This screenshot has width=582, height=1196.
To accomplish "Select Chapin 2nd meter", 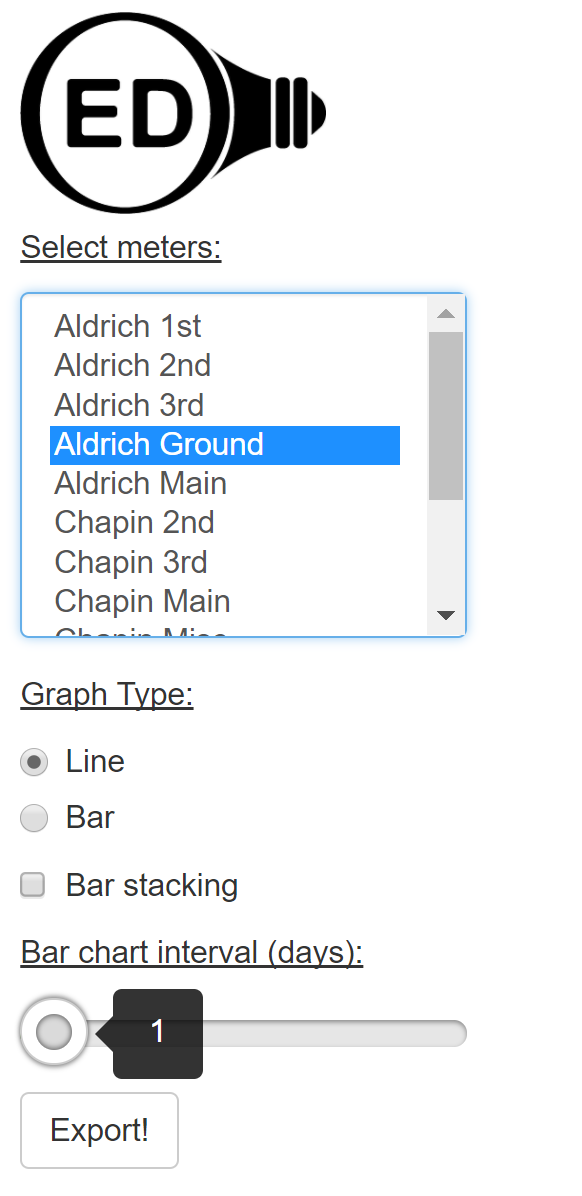I will click(x=134, y=523).
